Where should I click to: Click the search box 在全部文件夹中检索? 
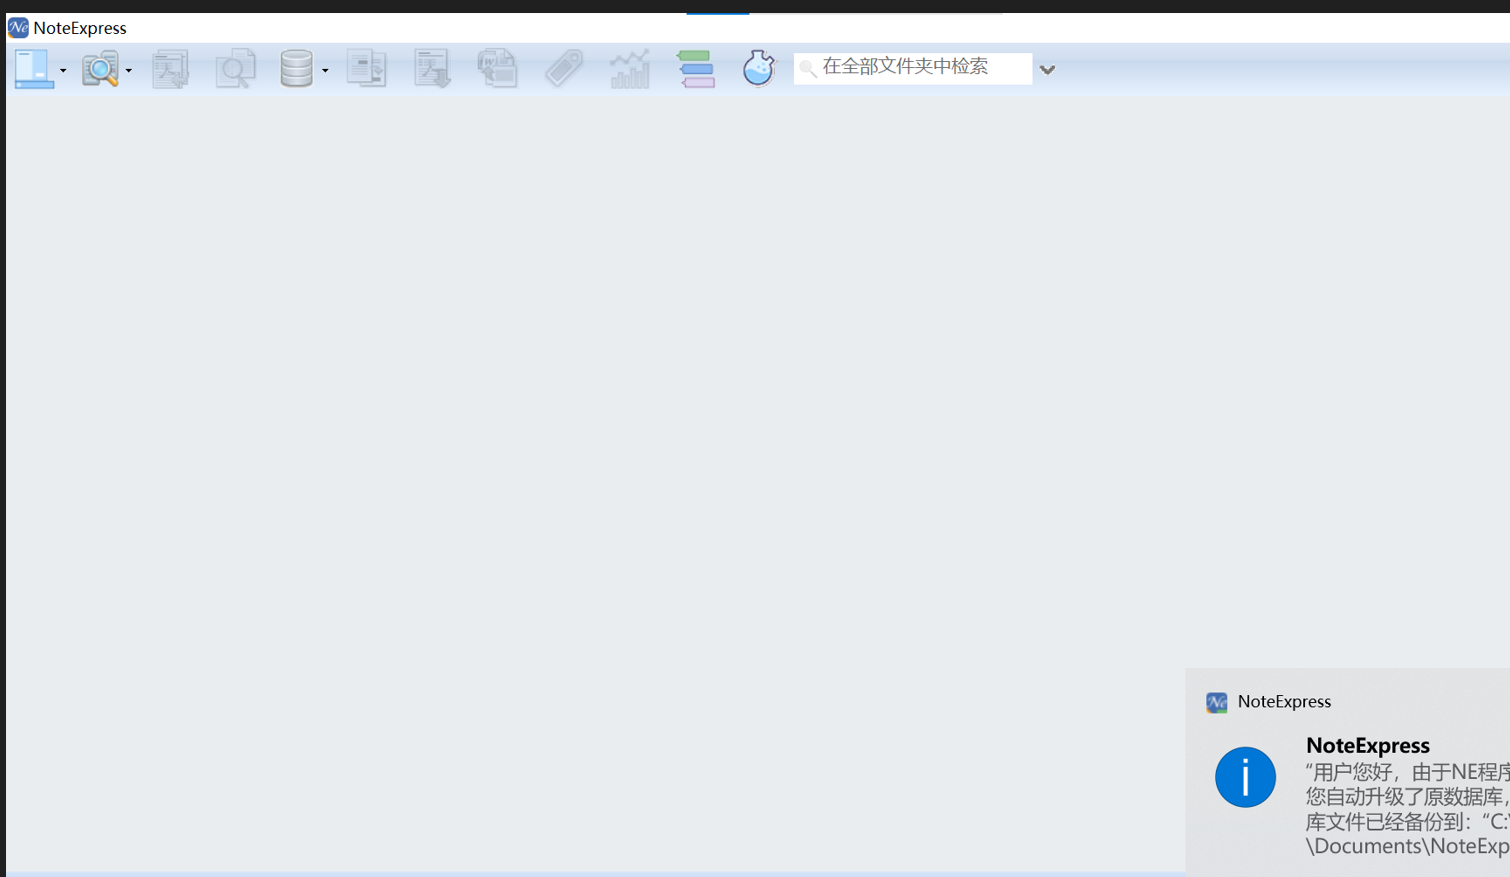pos(913,68)
